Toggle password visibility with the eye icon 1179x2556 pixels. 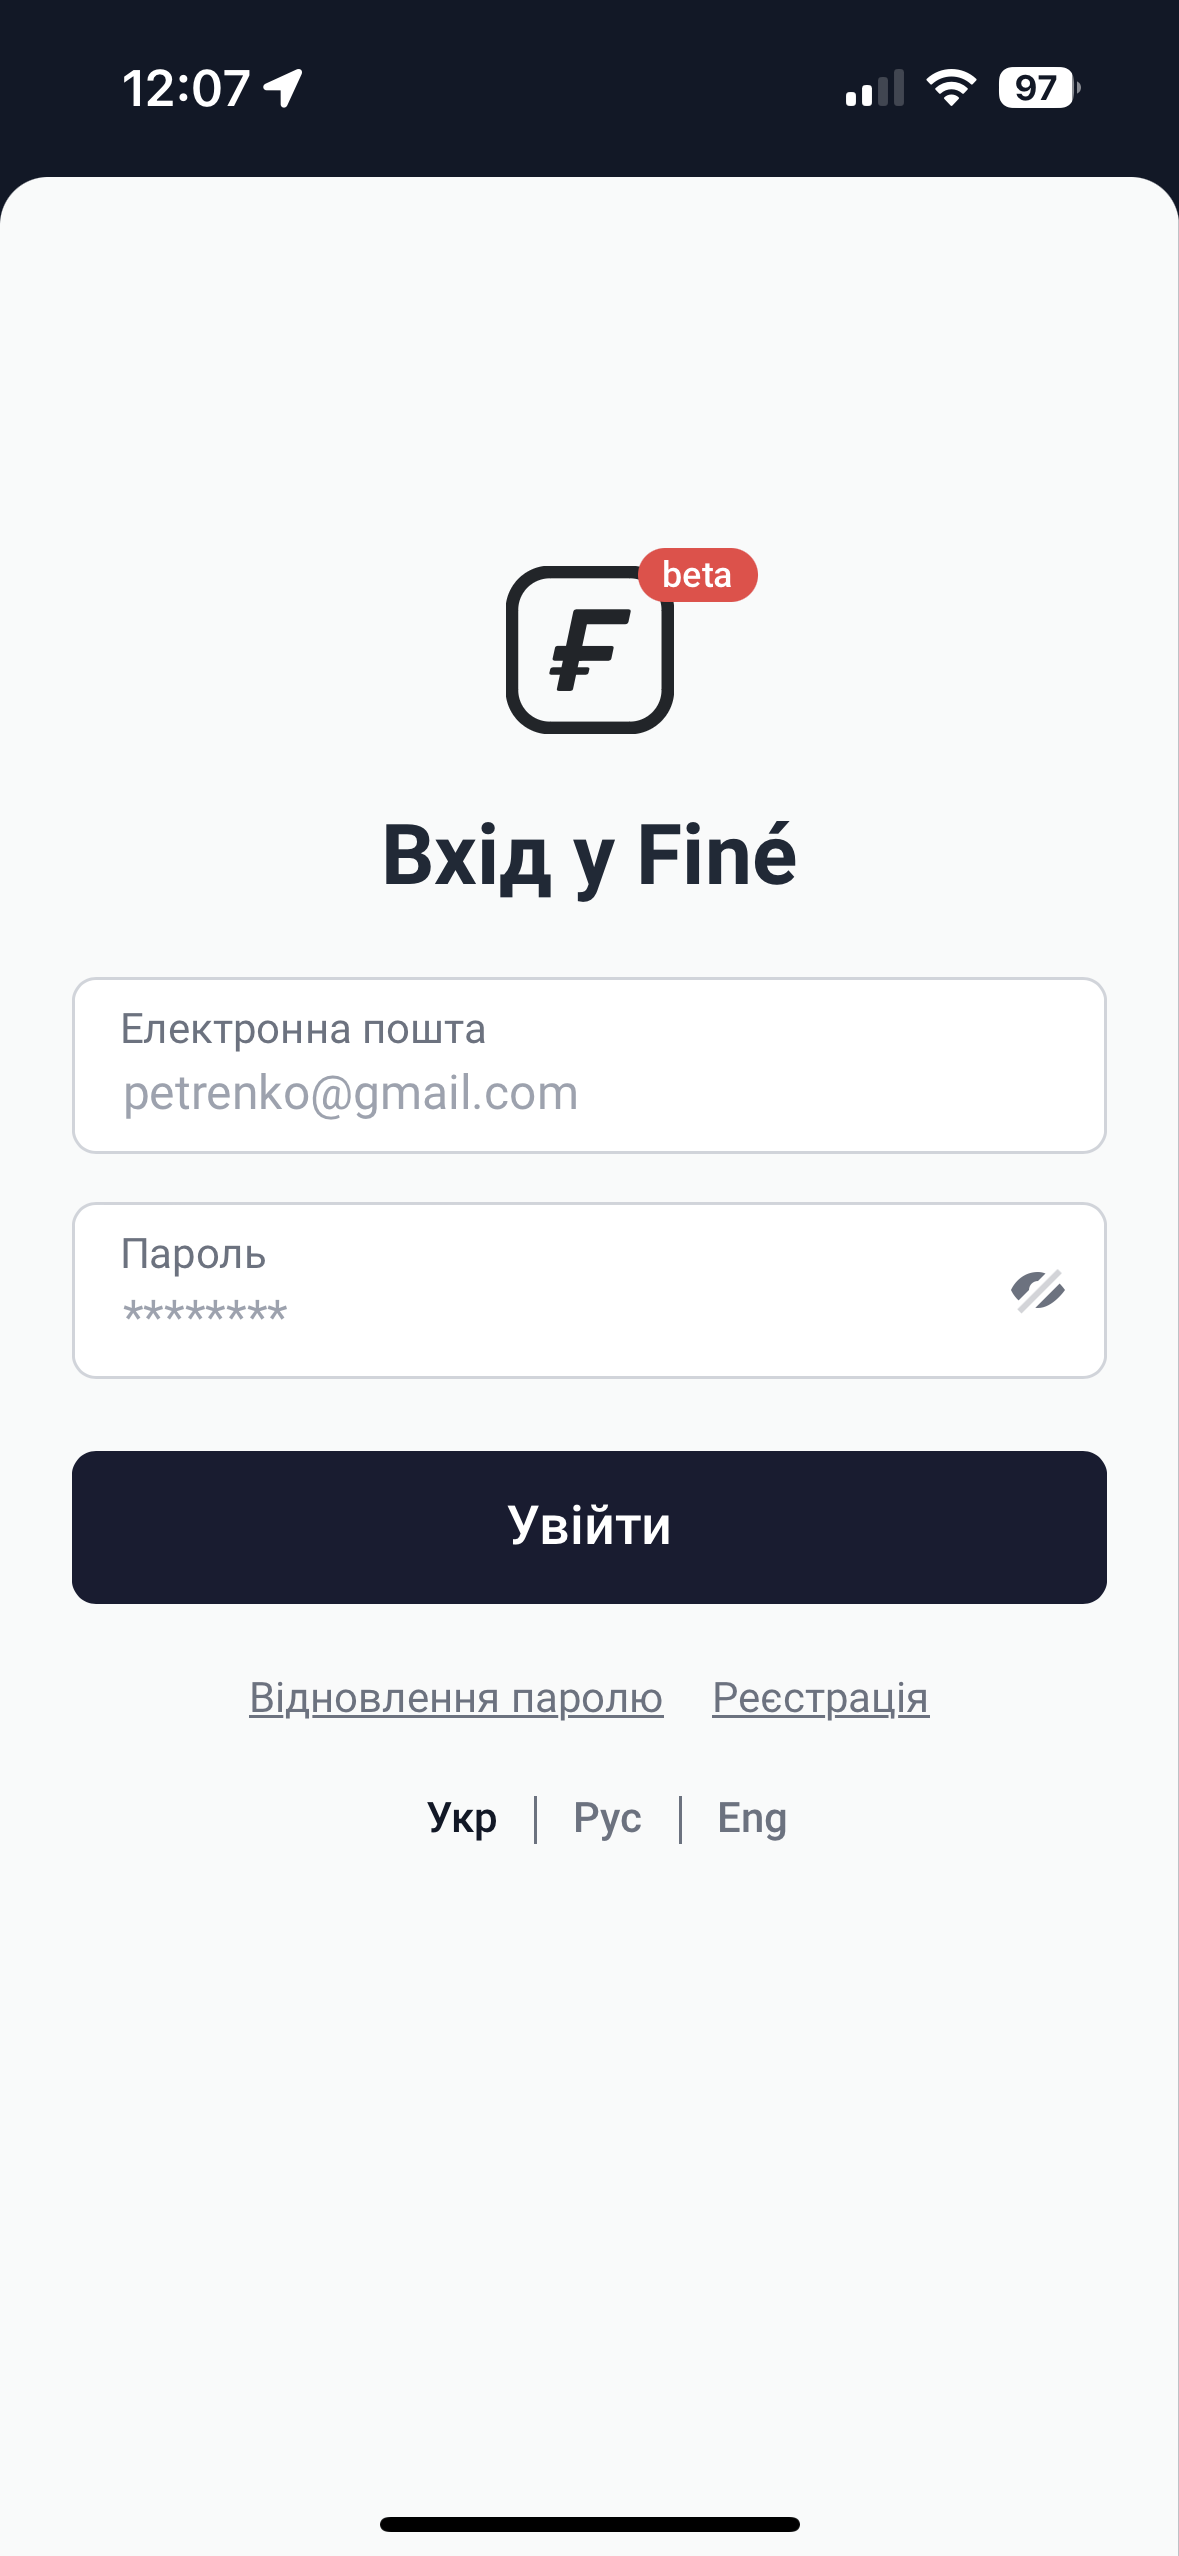[1037, 1291]
